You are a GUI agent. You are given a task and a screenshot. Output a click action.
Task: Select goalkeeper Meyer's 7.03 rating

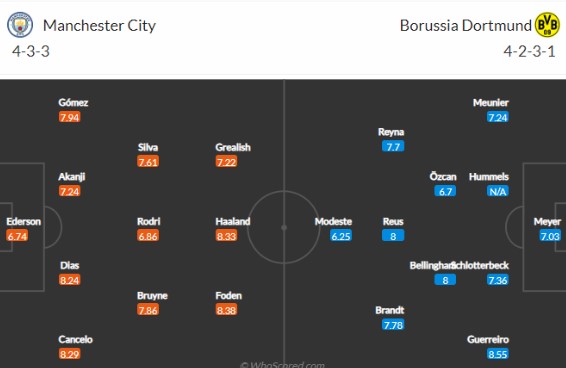[x=550, y=236]
